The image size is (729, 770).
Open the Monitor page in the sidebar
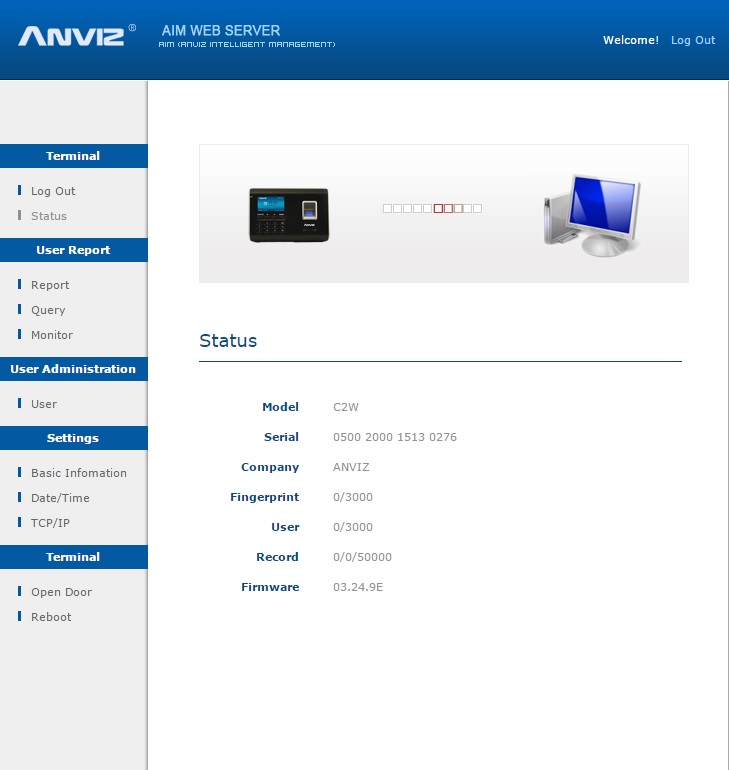point(52,335)
